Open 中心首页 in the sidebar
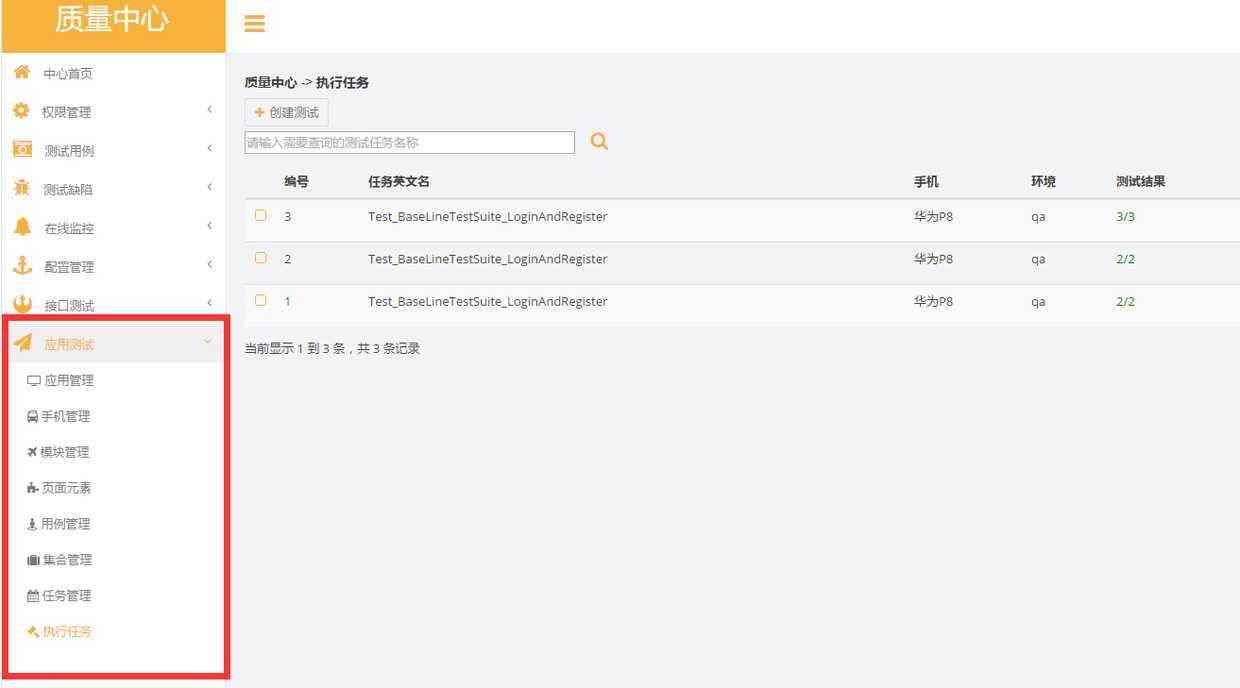 68,74
